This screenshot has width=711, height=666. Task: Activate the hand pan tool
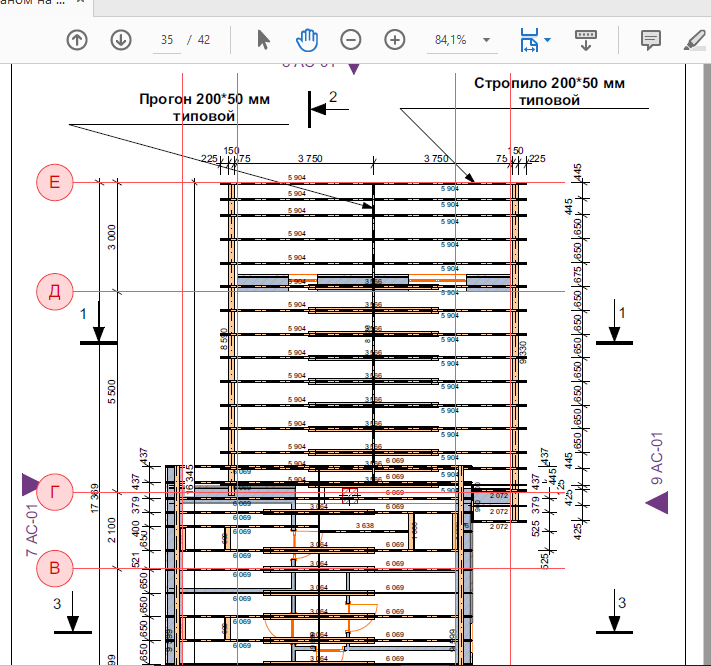(x=307, y=40)
